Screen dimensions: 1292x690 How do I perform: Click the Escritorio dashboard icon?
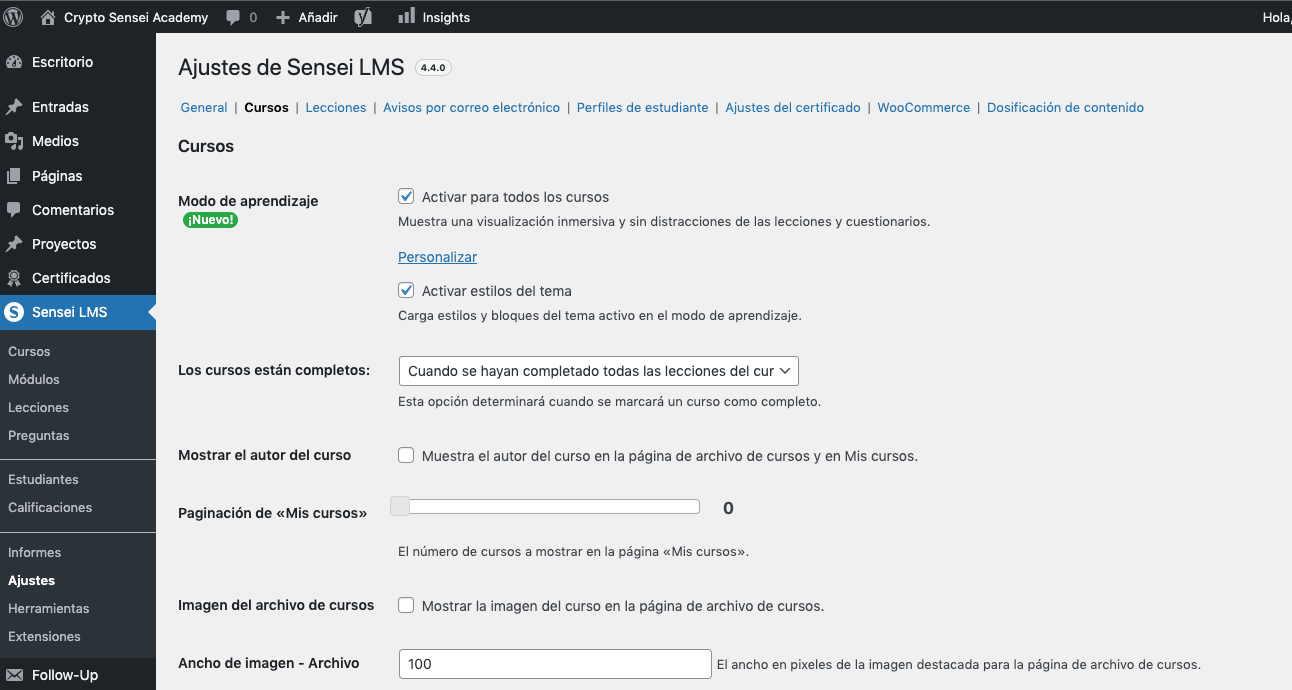14,62
